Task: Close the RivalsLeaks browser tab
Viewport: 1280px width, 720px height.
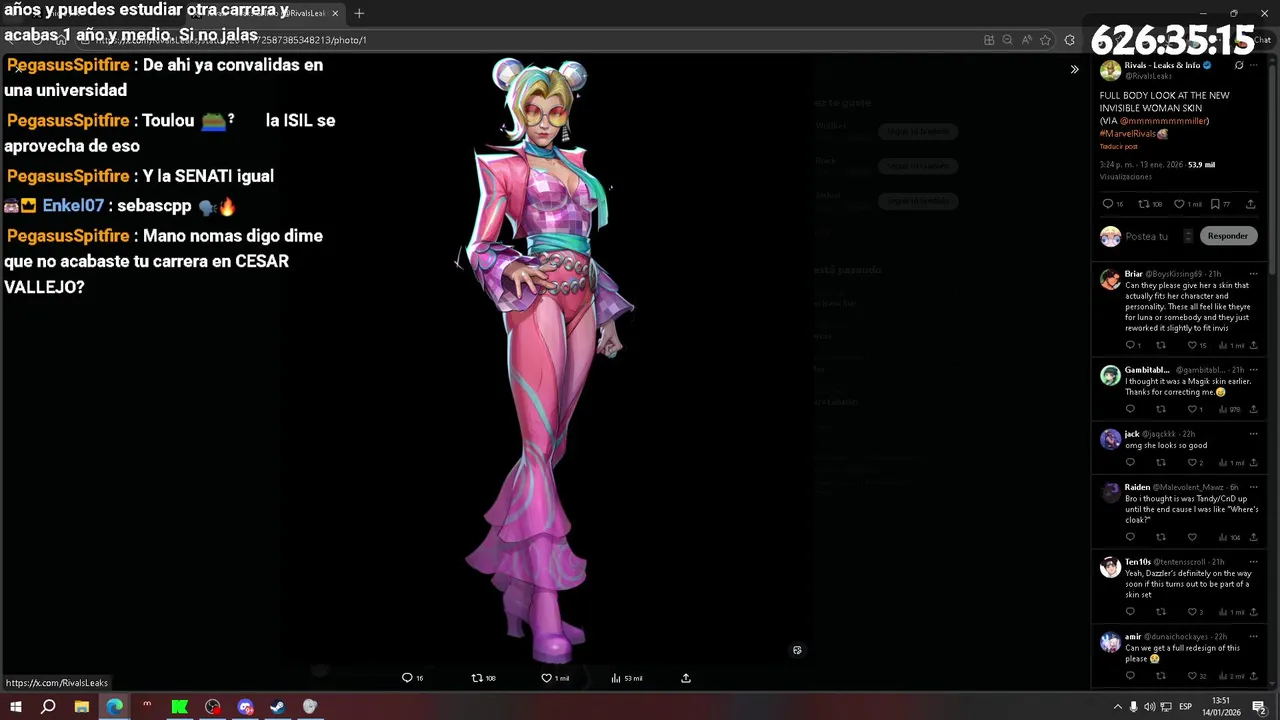Action: click(x=335, y=13)
